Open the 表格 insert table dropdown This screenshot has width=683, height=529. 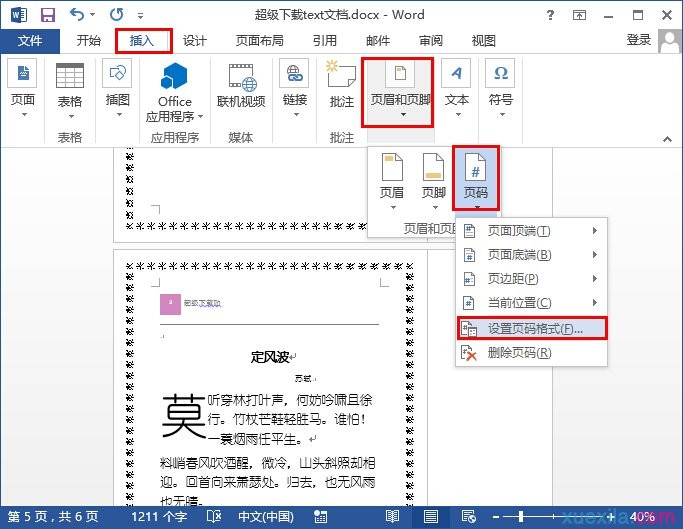tap(70, 91)
